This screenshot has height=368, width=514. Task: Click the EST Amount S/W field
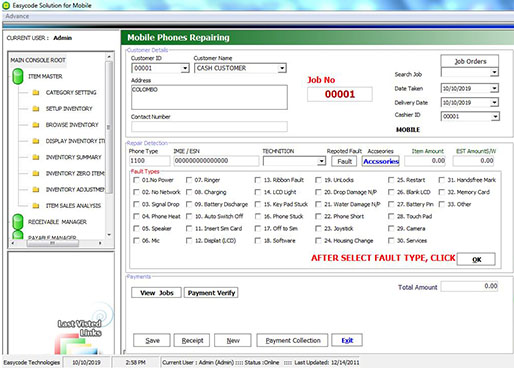(473, 161)
